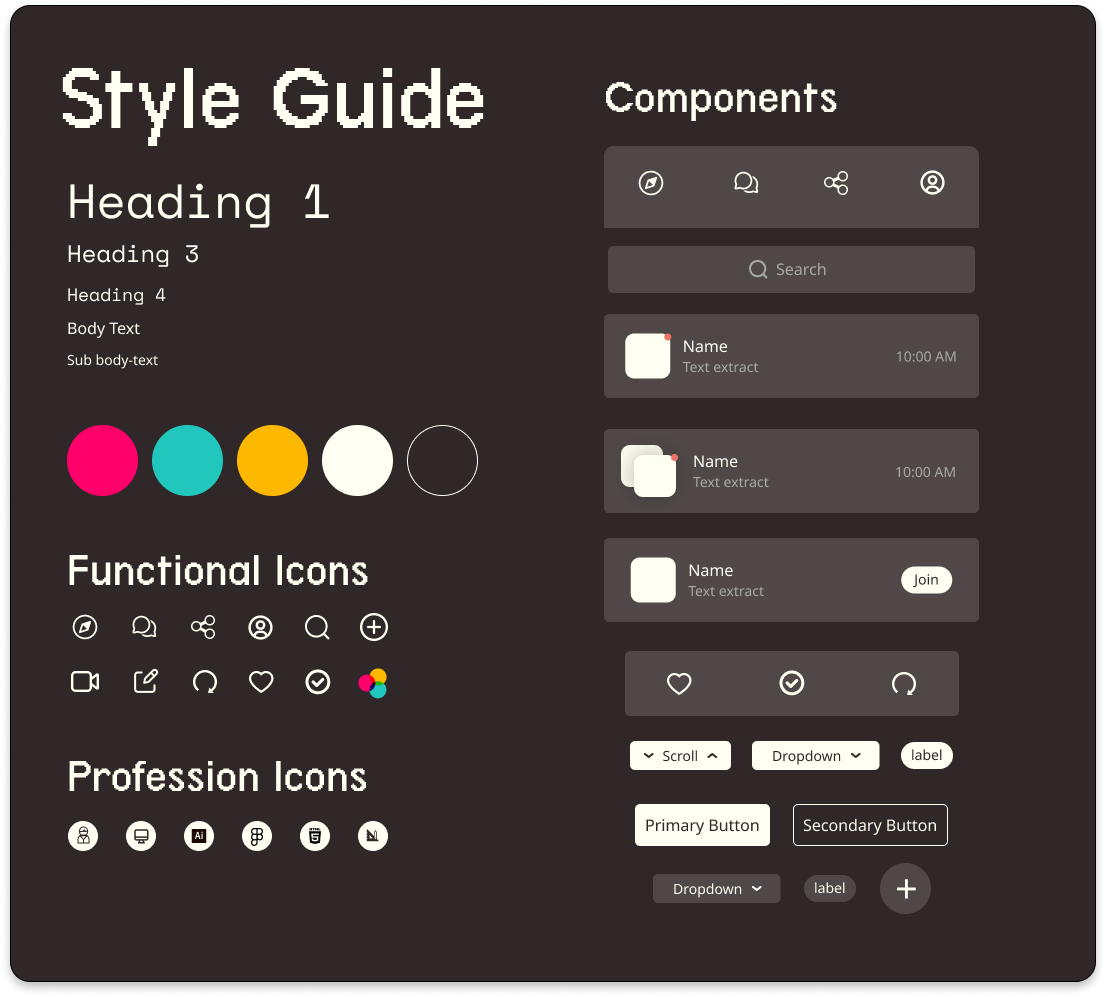The image size is (1106, 997).
Task: Click the three-colored circles logo icon
Action: (x=373, y=683)
